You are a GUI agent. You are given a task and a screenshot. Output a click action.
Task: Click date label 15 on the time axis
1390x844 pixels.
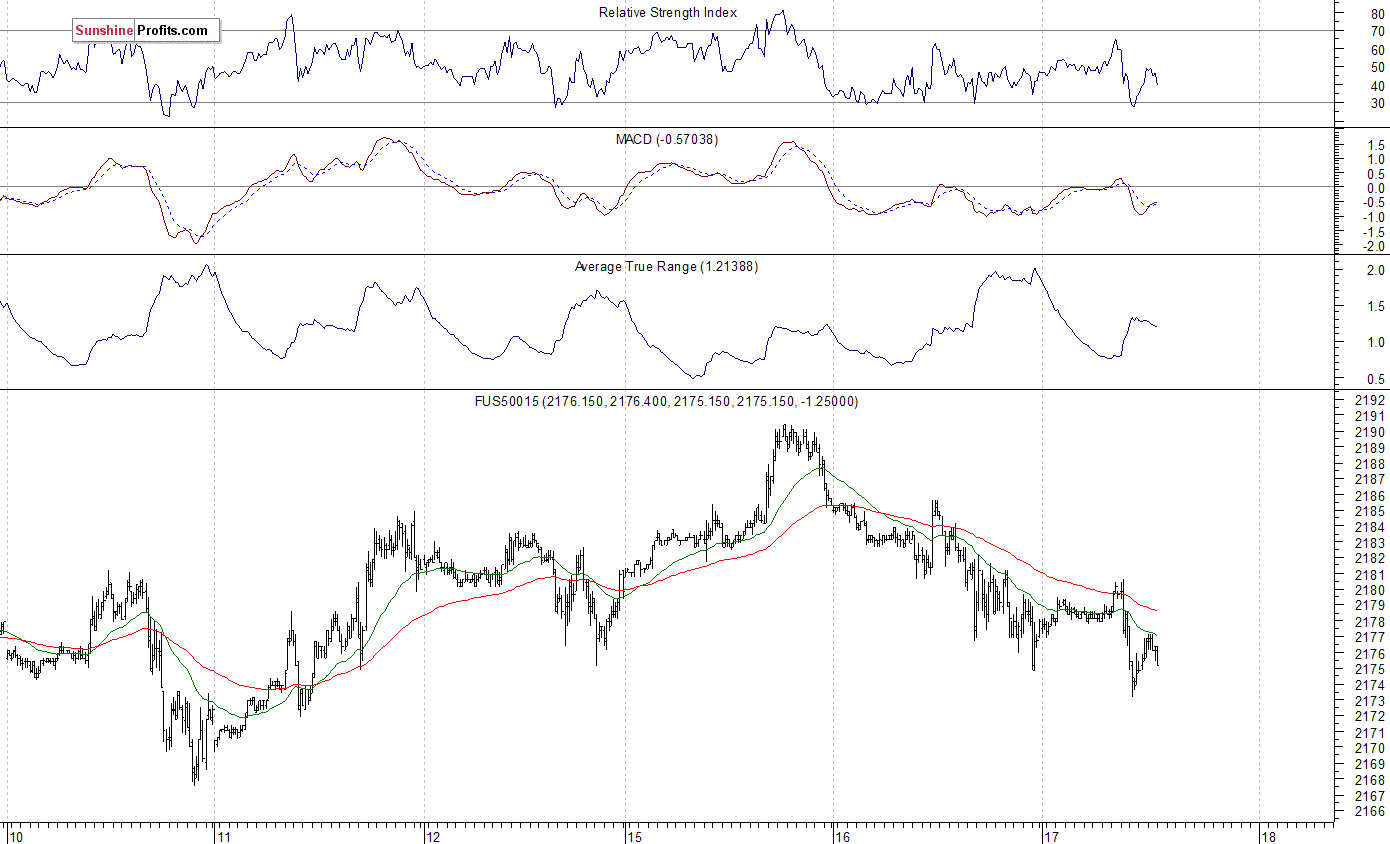click(635, 836)
